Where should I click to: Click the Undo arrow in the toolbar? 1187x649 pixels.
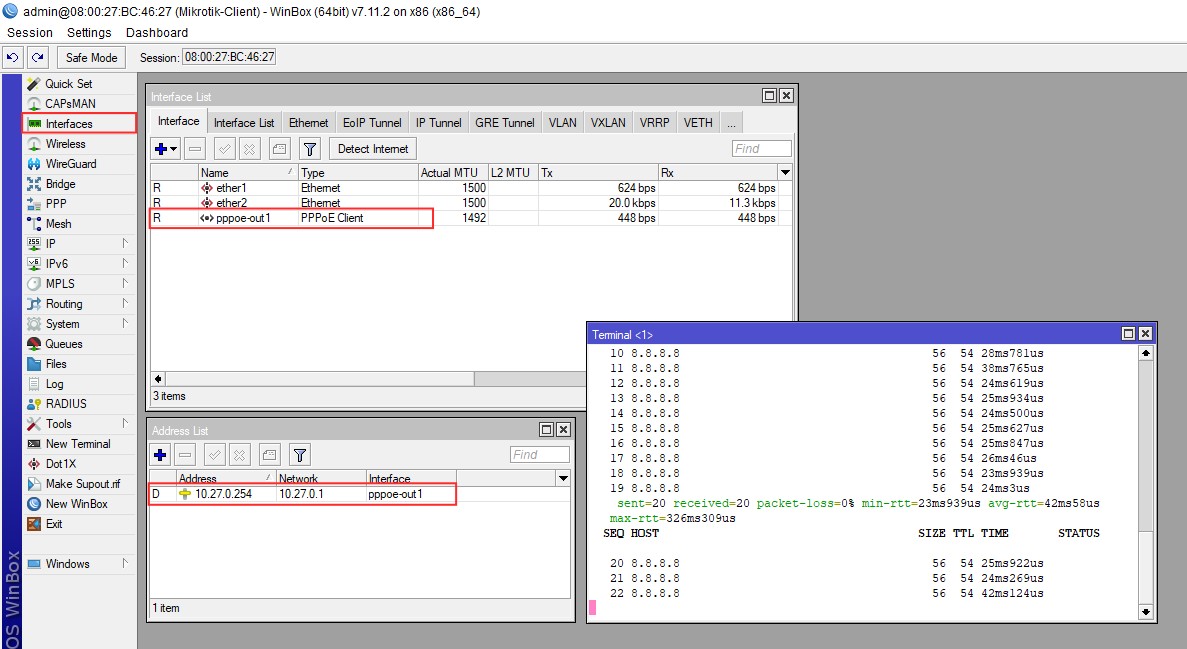(x=14, y=58)
